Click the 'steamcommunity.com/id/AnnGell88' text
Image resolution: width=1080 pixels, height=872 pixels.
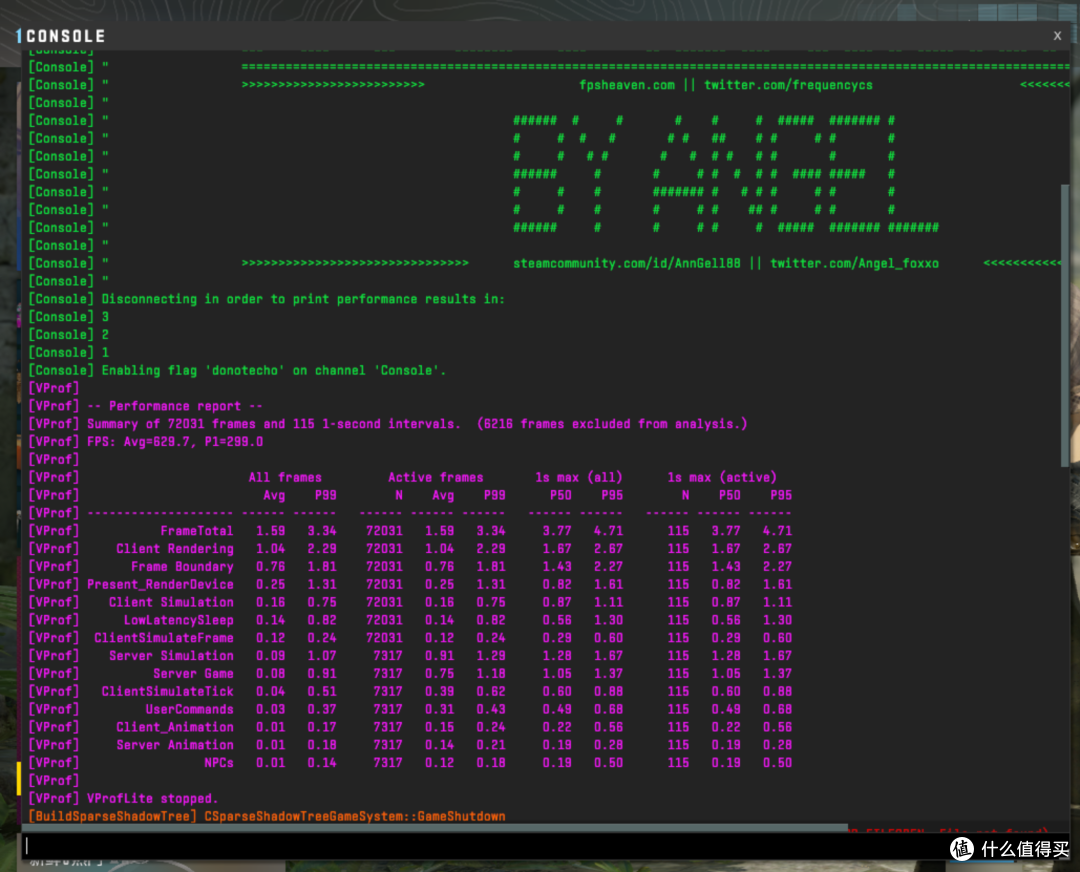[x=626, y=264]
